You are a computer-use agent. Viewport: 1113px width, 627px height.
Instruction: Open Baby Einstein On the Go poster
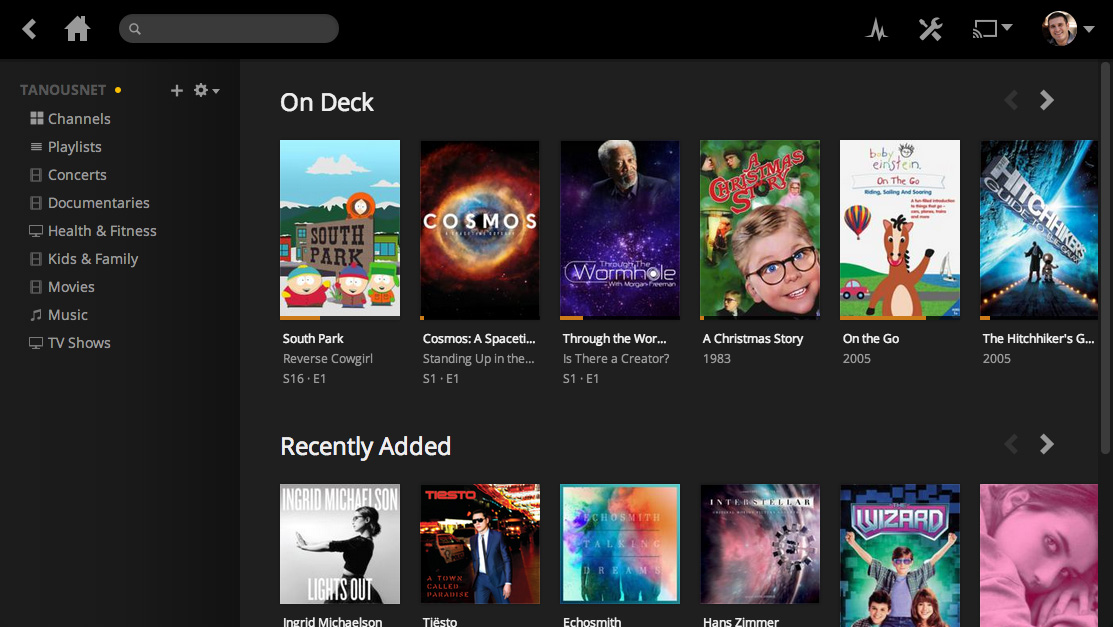pos(899,229)
